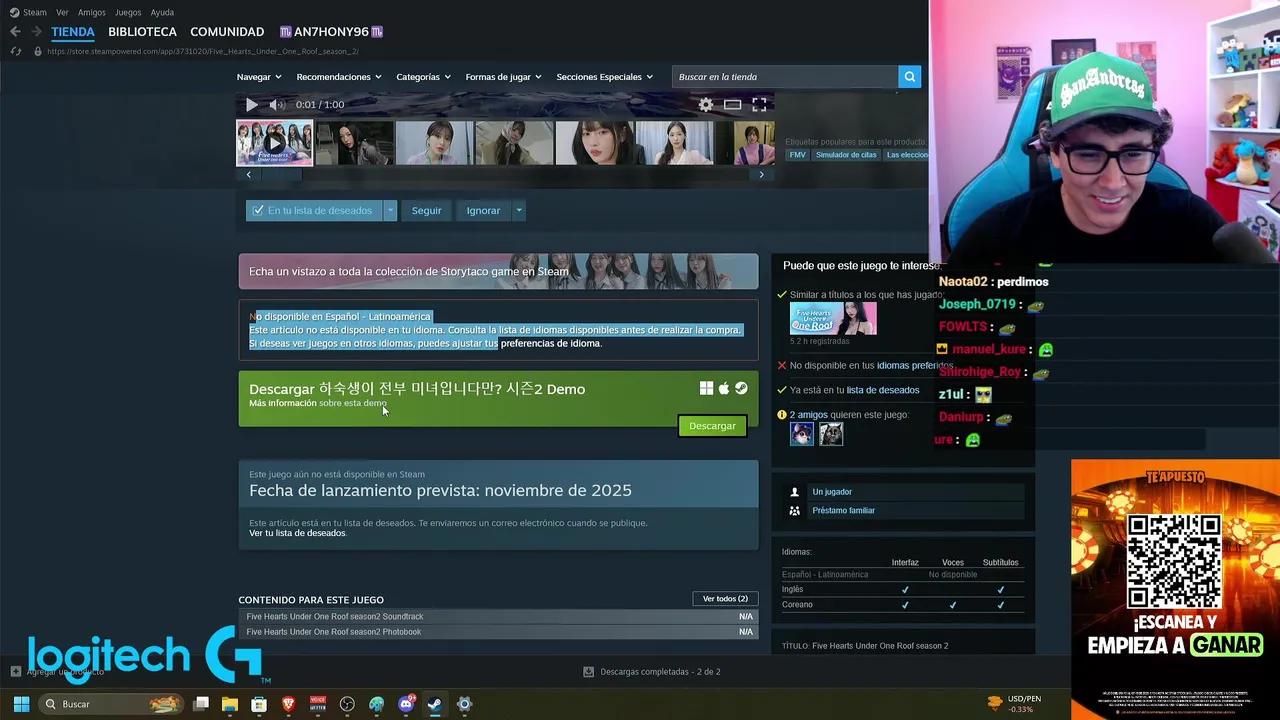Screen dimensions: 1280x720
Task: Click the Simulador de citas tag
Action: coord(846,155)
